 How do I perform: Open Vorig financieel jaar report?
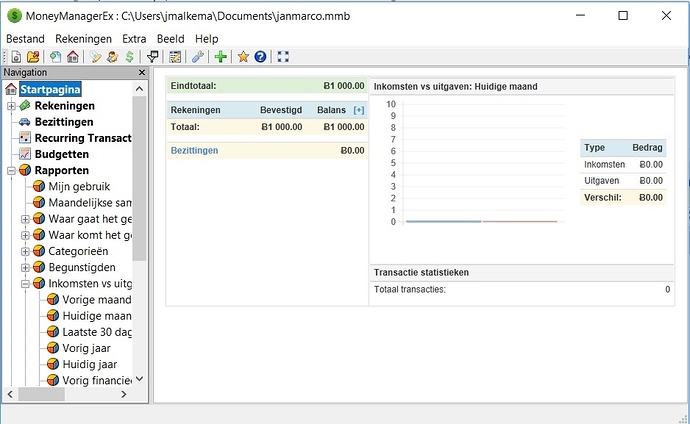coord(96,380)
